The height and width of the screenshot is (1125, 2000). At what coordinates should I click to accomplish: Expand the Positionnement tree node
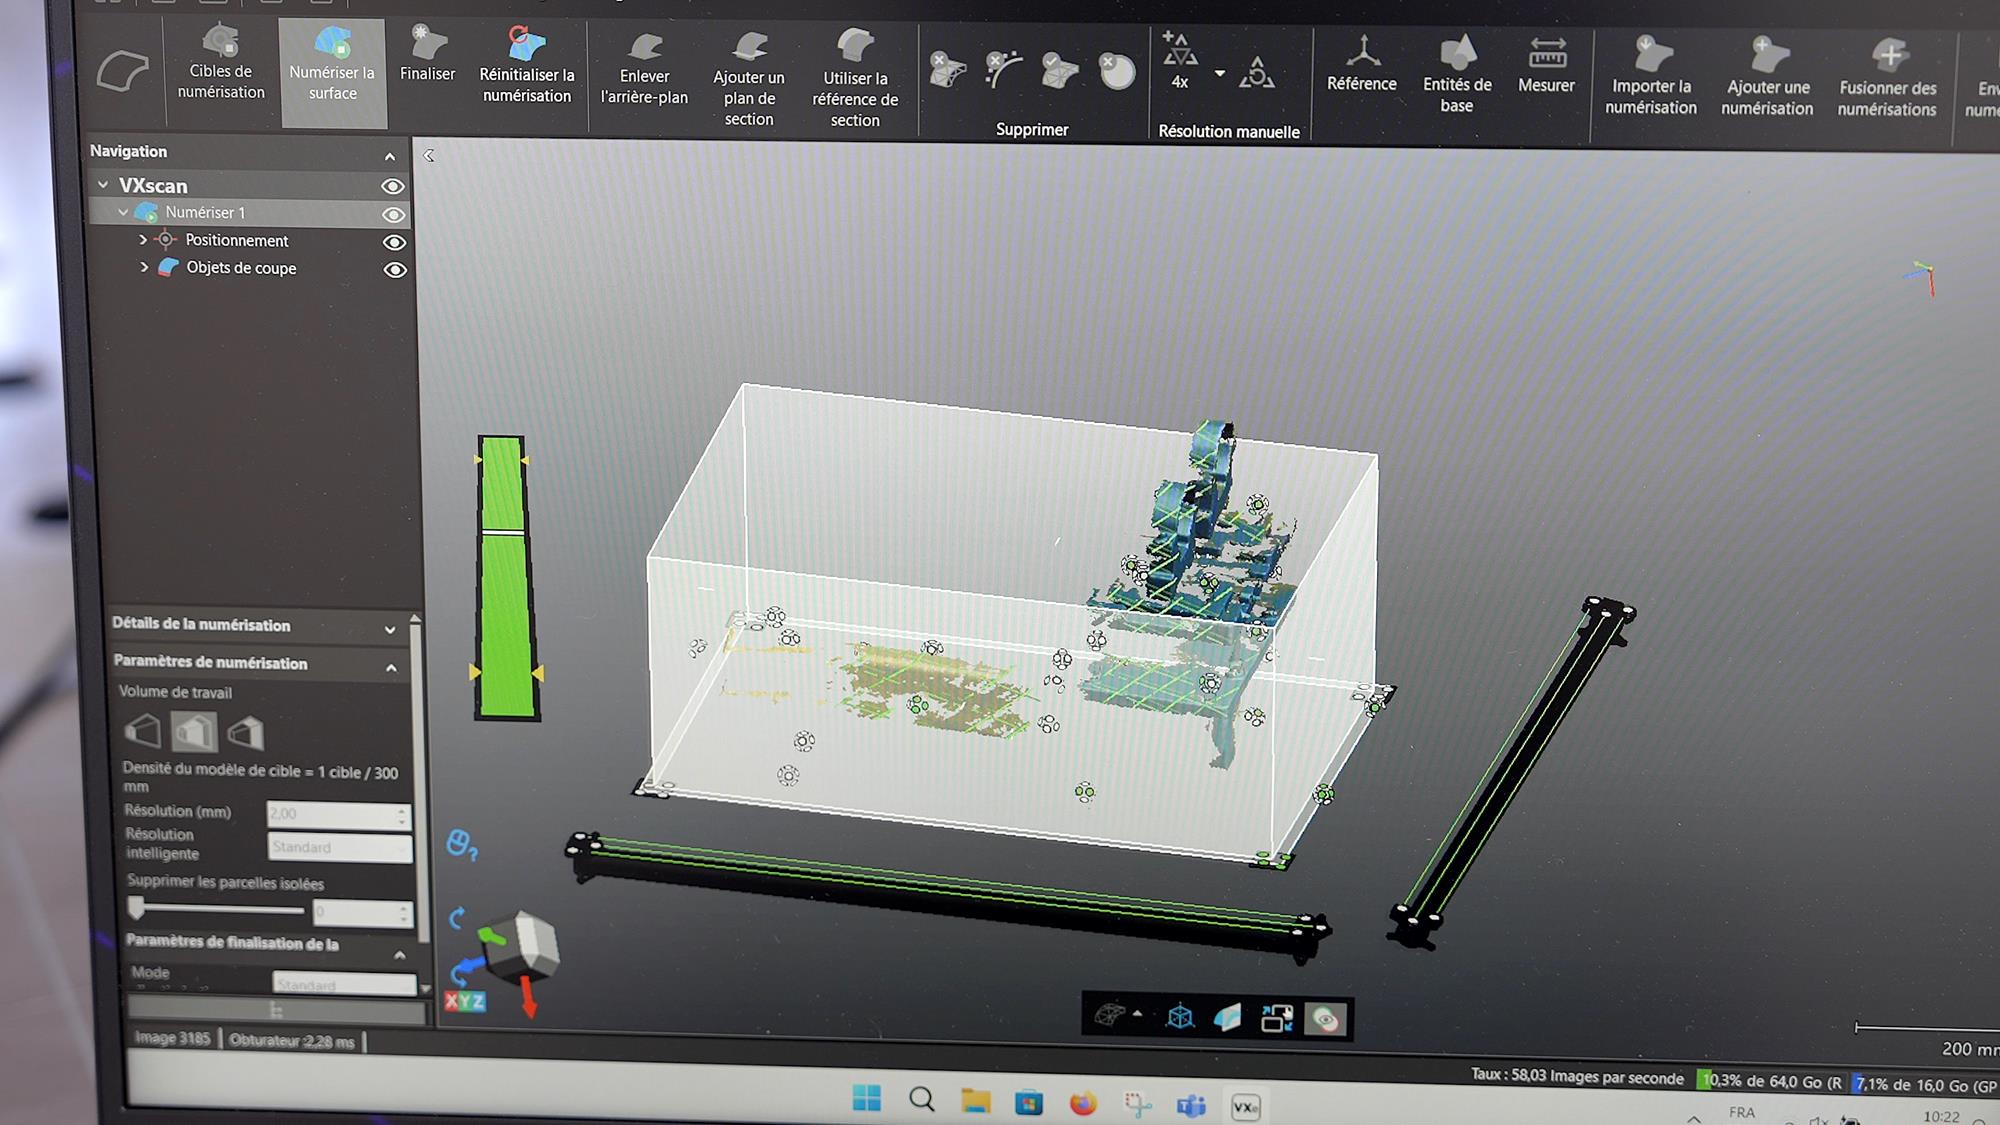click(x=143, y=240)
